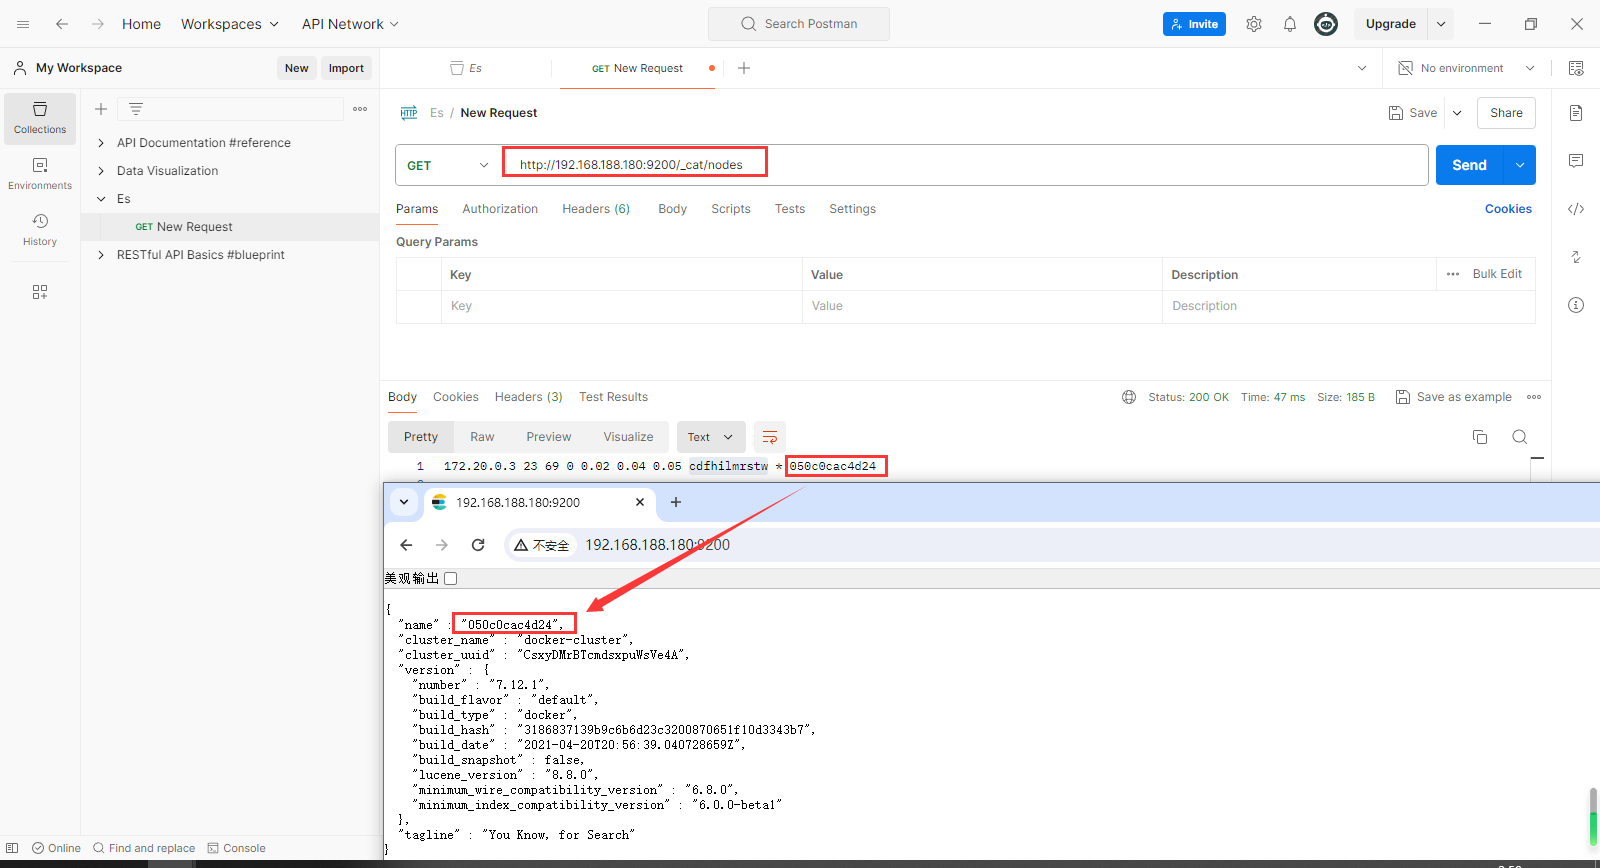The image size is (1600, 868).
Task: Expand the API Documentation #reference collection
Action: click(x=101, y=143)
